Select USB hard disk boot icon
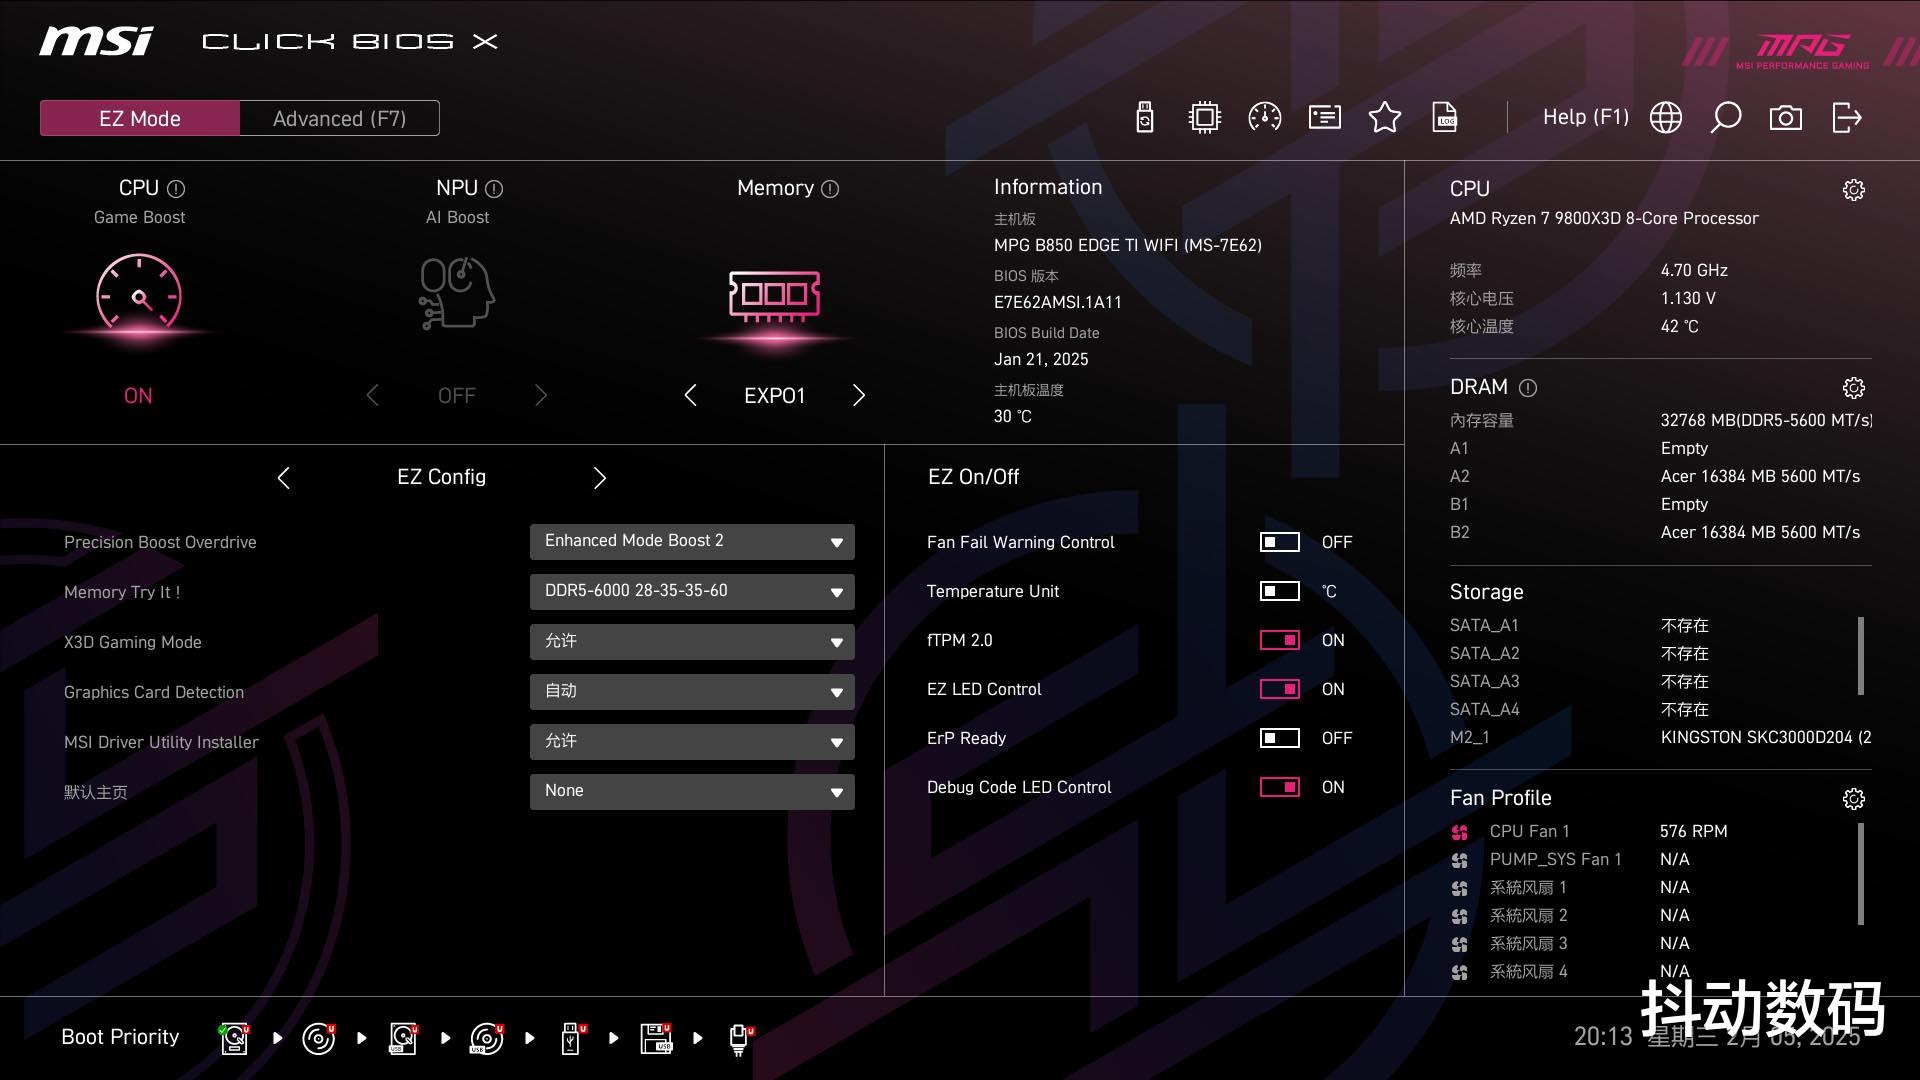This screenshot has height=1080, width=1920. (x=403, y=1038)
